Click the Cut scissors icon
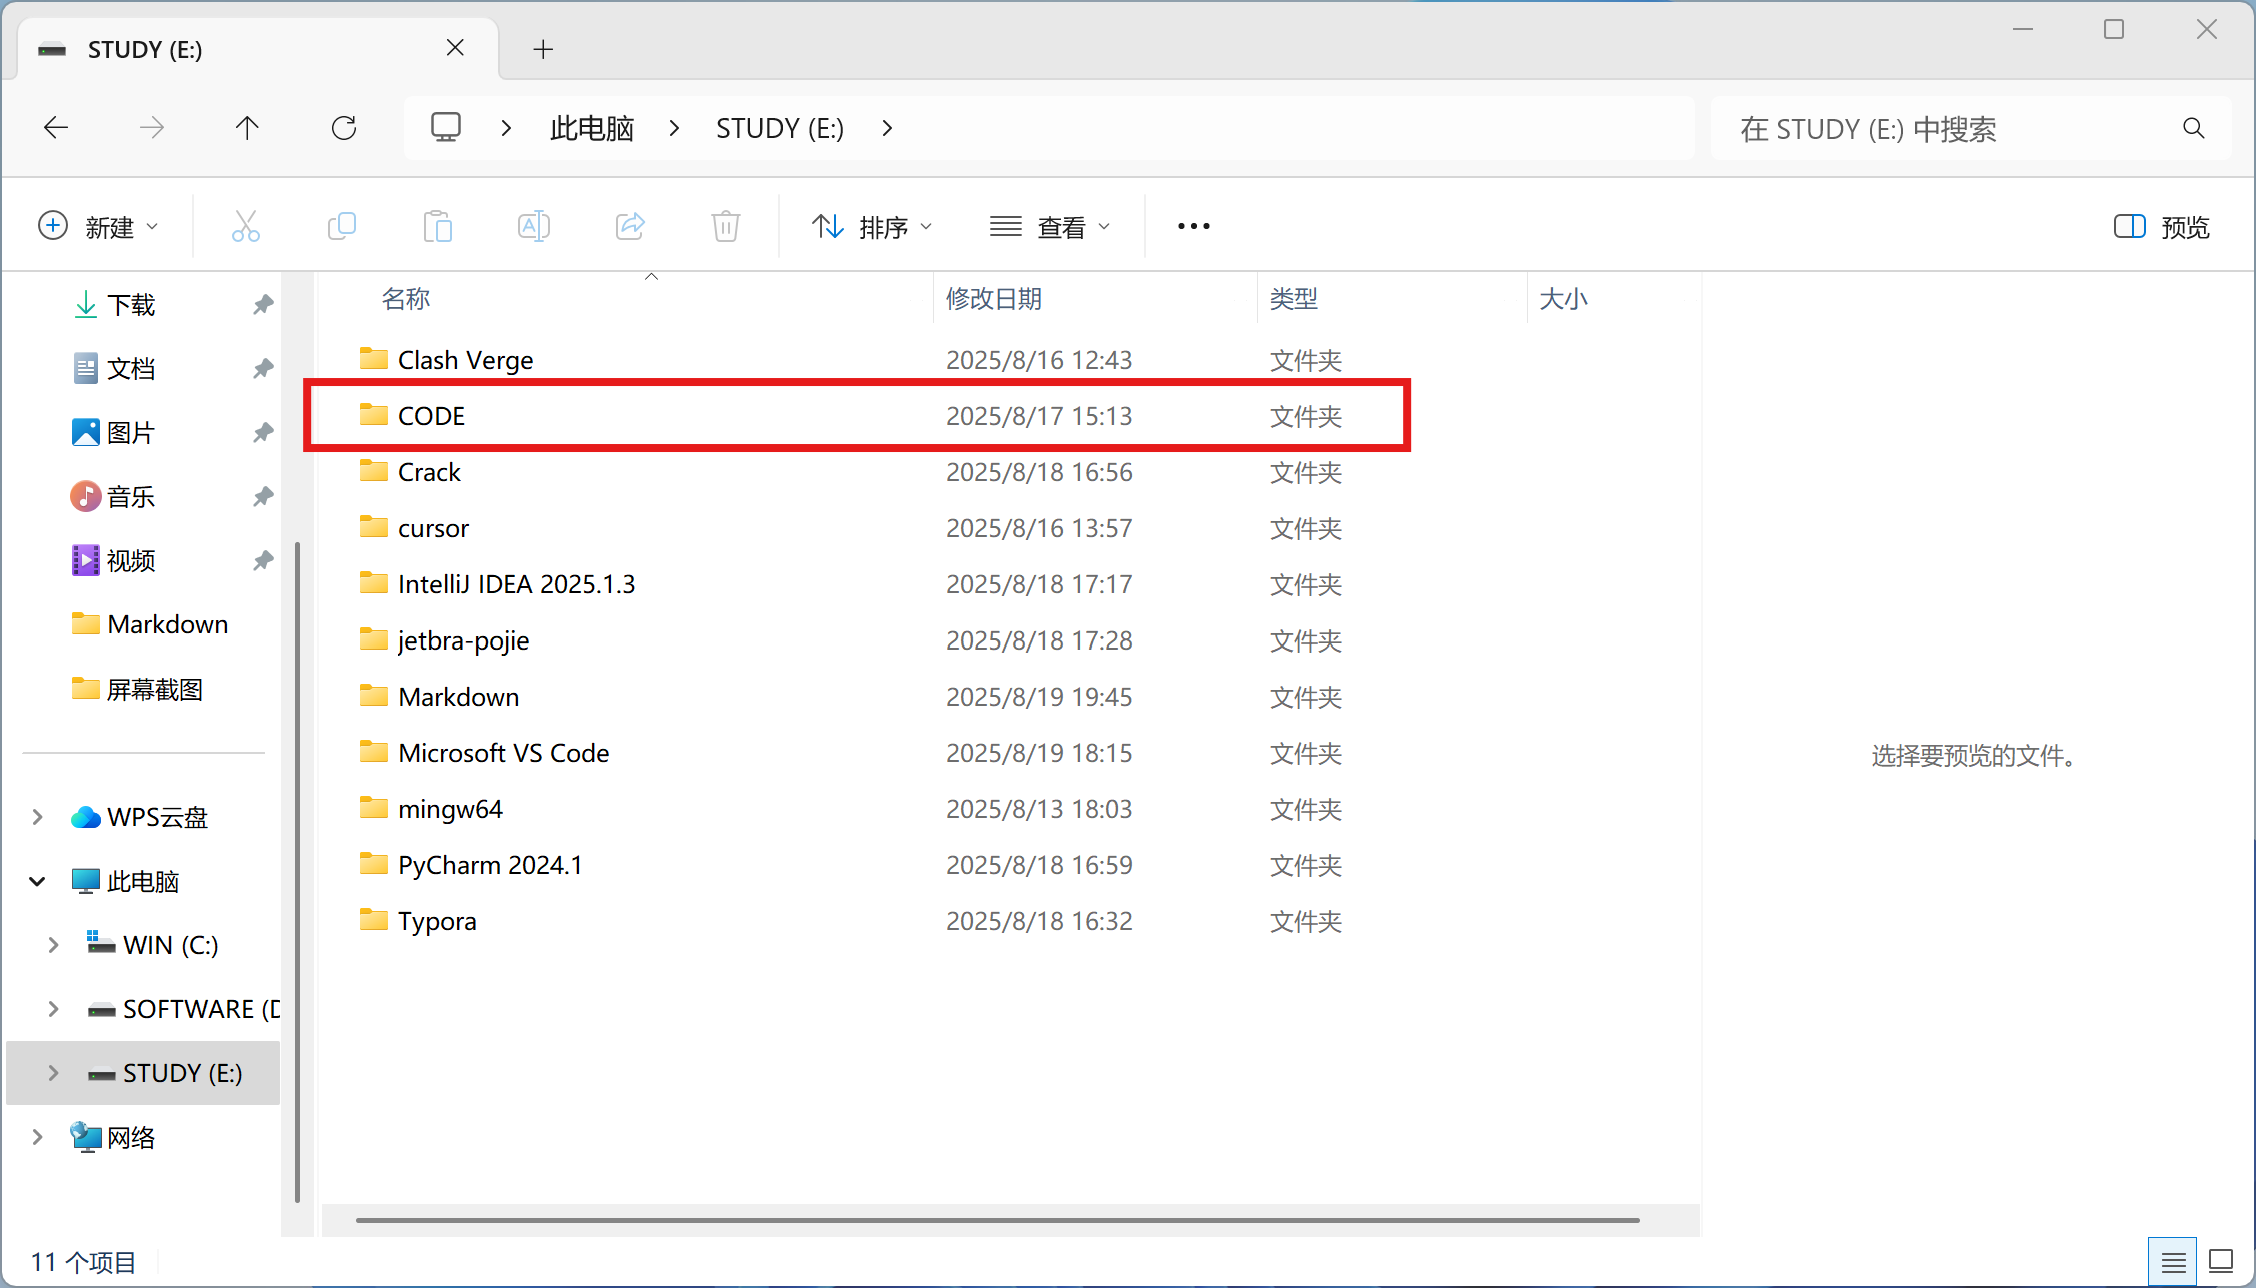Viewport: 2256px width, 1288px height. coord(245,226)
